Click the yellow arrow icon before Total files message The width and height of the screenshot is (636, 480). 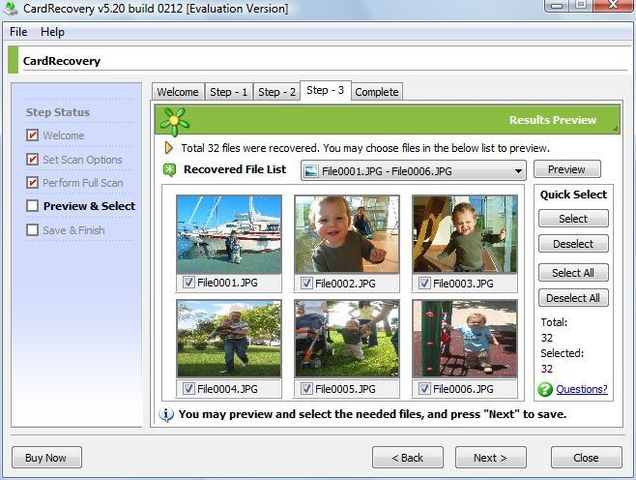169,148
